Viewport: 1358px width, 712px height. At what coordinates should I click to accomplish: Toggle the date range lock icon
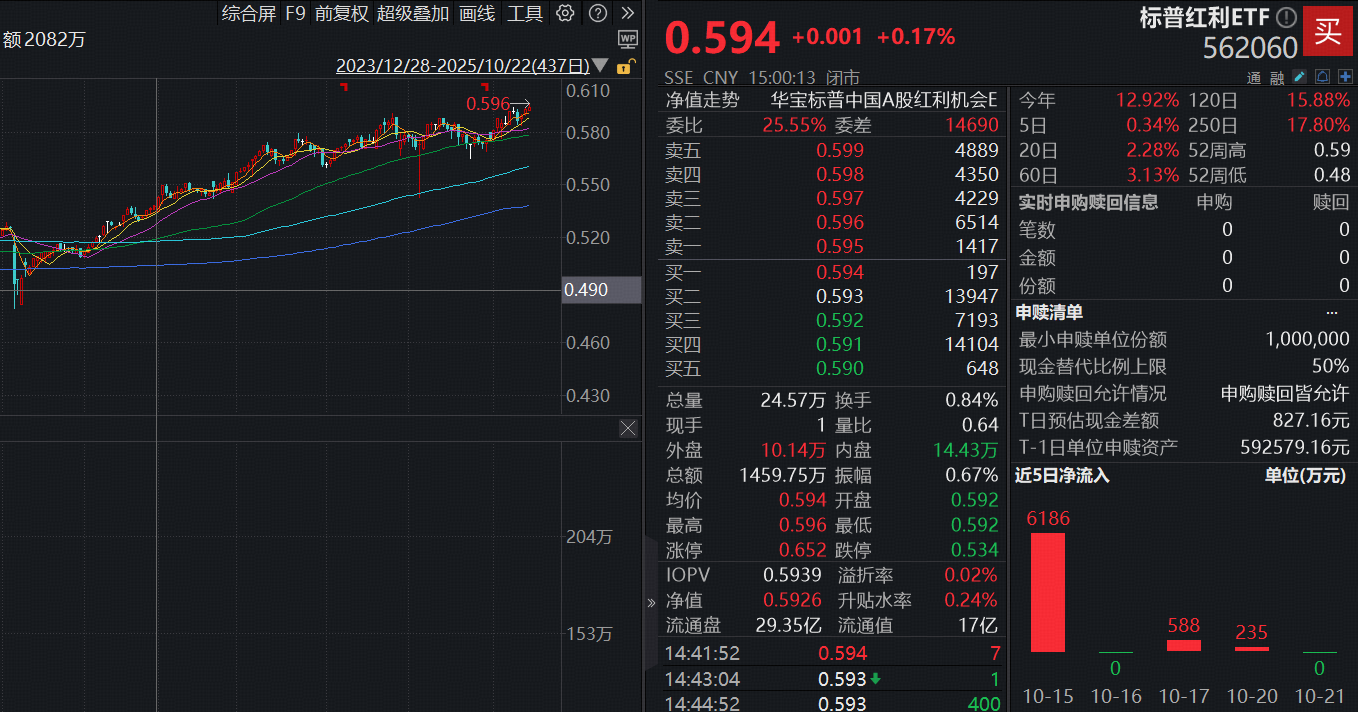[625, 67]
